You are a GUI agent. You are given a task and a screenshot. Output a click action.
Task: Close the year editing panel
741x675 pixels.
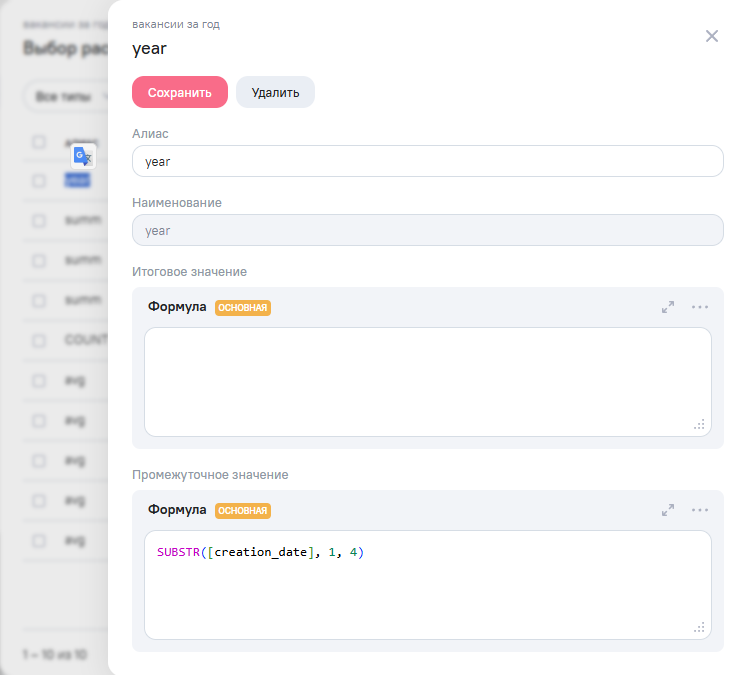[711, 36]
